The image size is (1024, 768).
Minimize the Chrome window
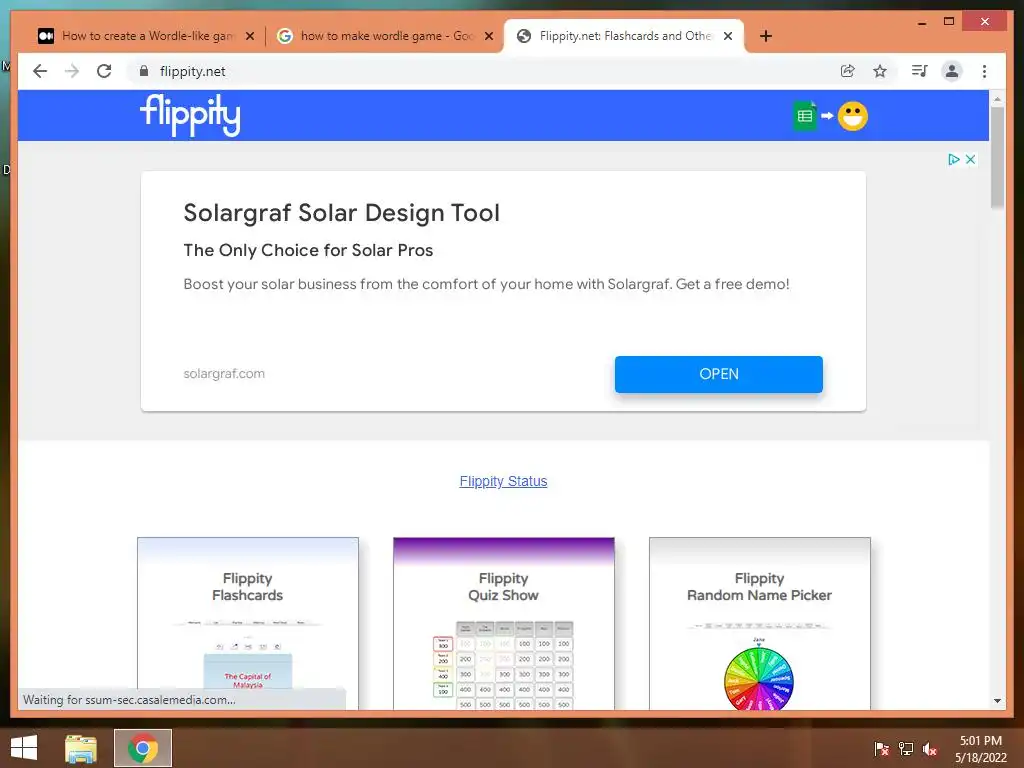922,22
